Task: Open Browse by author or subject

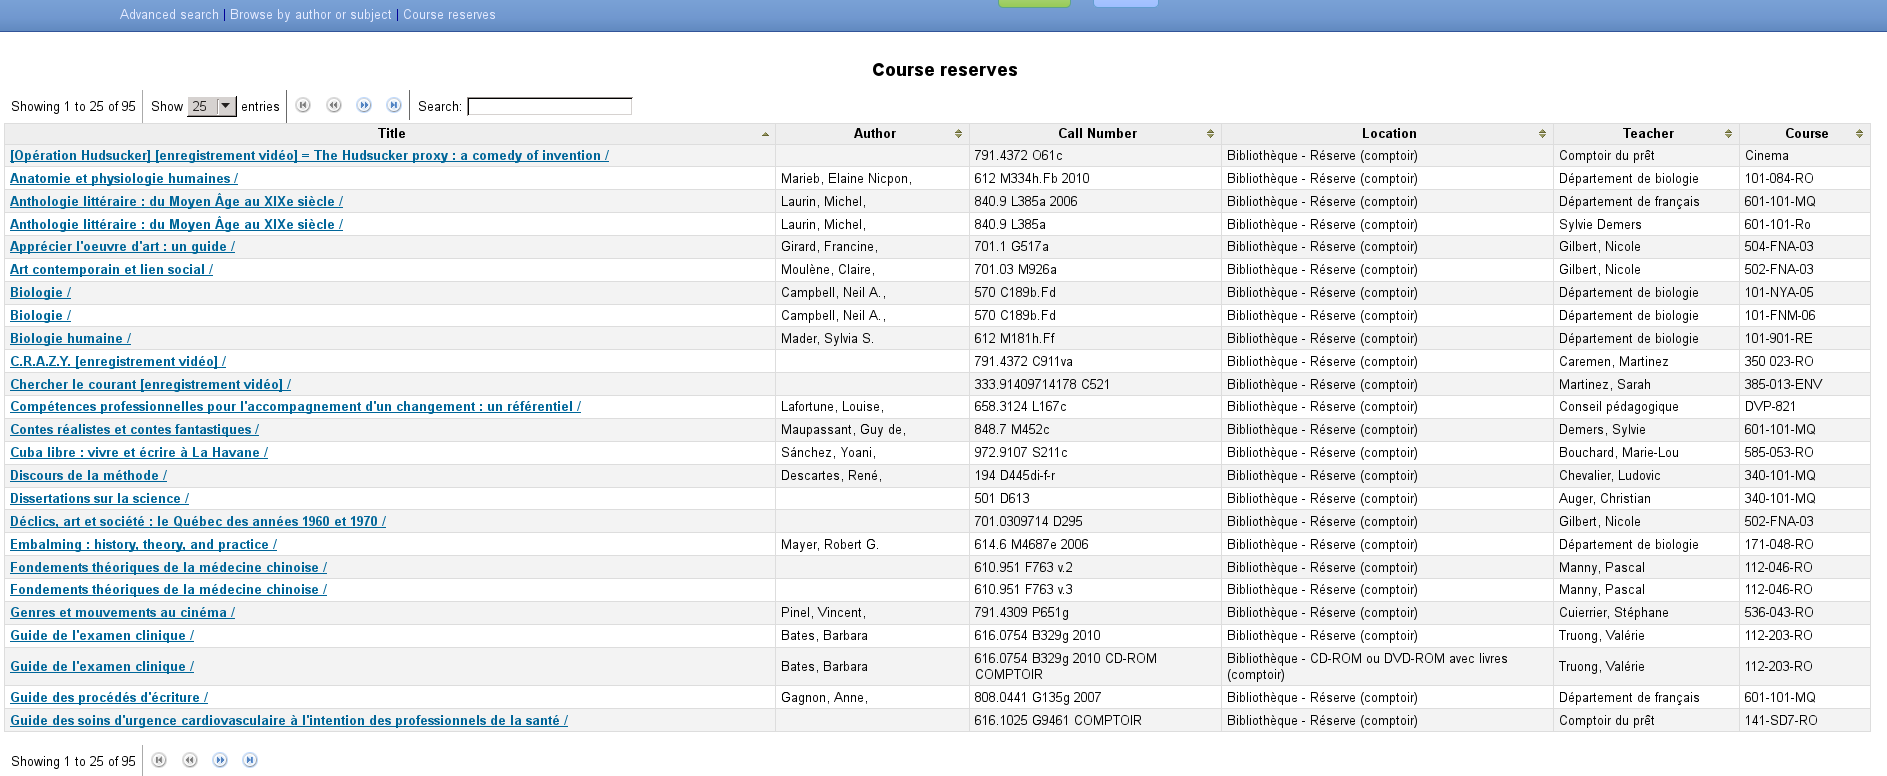Action: 311,15
